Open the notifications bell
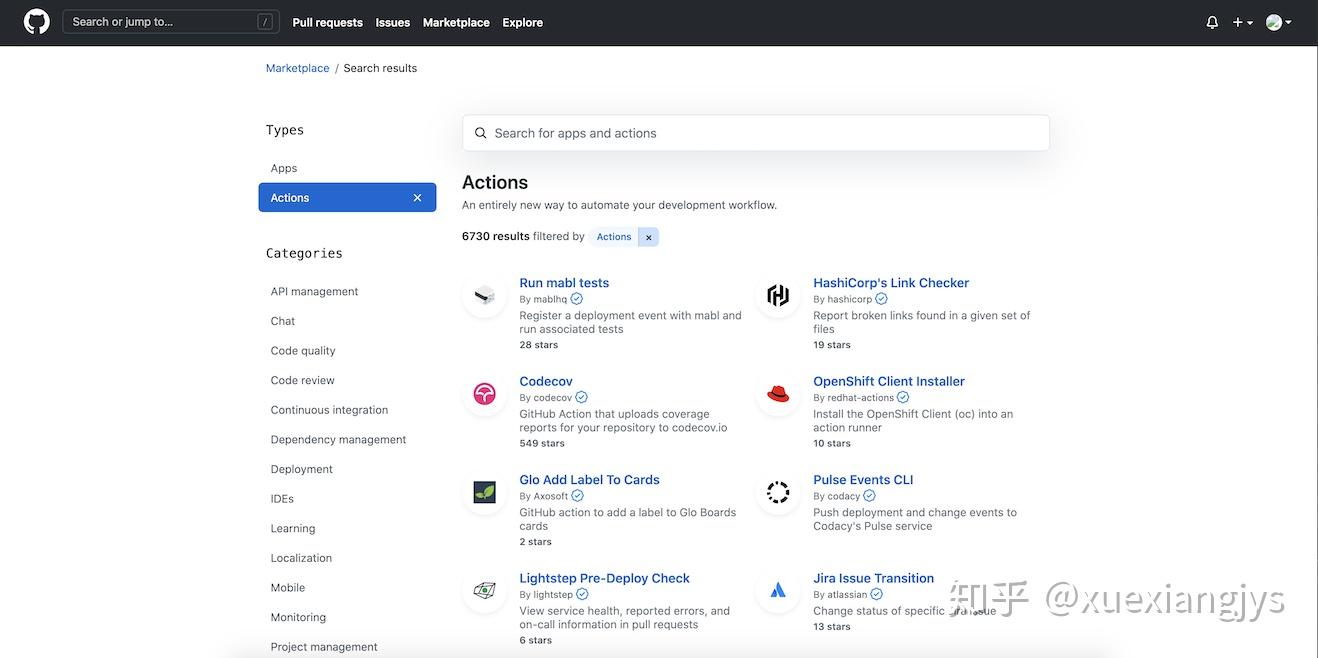The width and height of the screenshot is (1318, 658). [x=1212, y=22]
